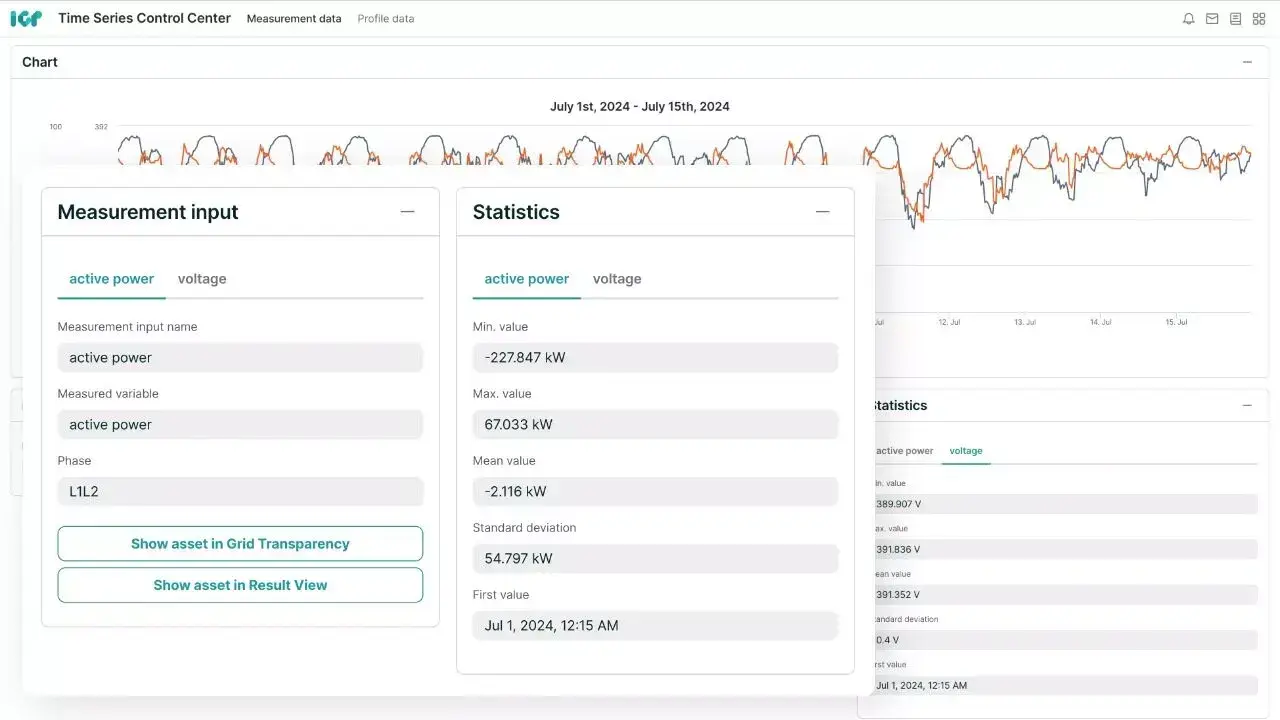Switch to Measurement data in top navigation
Viewport: 1280px width, 720px height.
(294, 19)
